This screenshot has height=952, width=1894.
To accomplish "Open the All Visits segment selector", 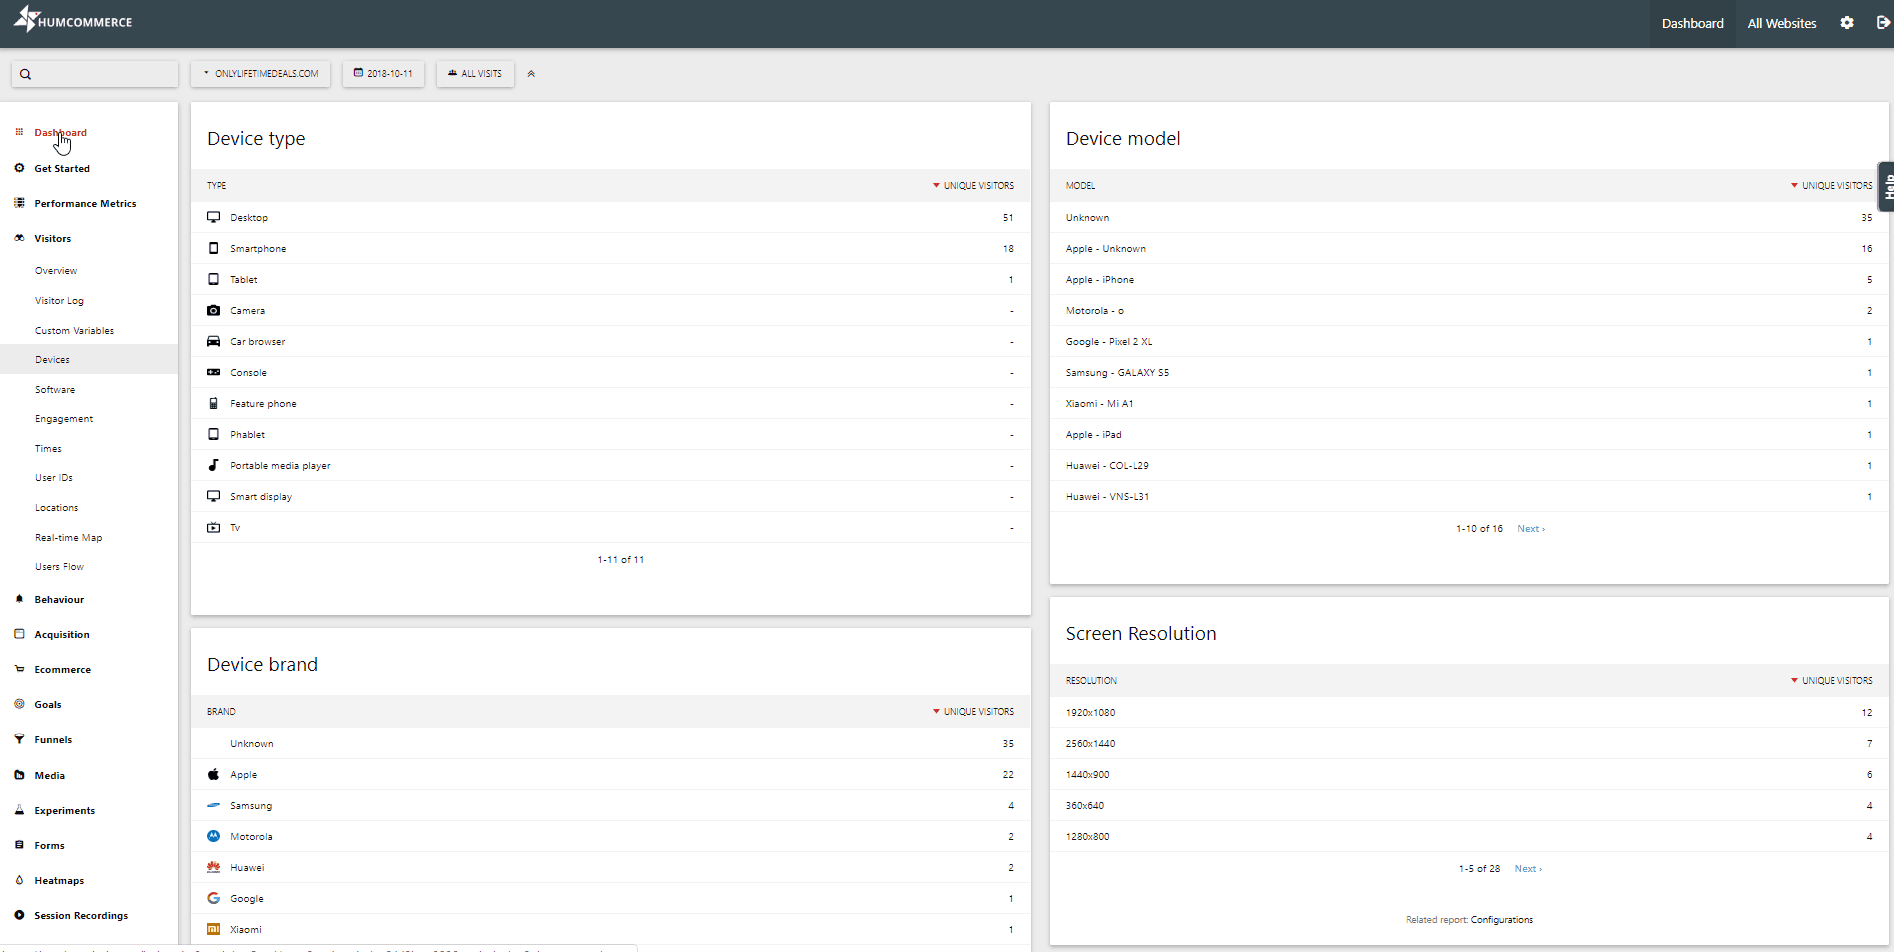I will (475, 74).
